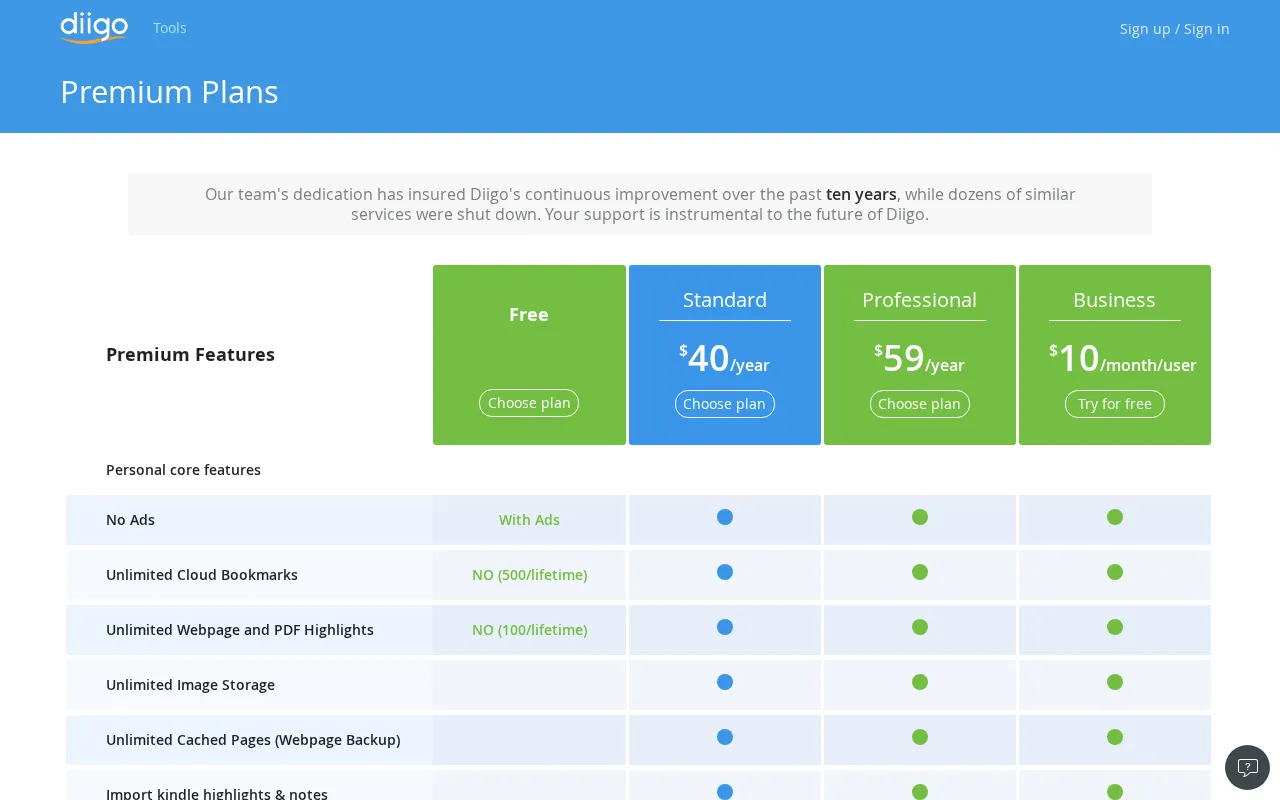
Task: Select the Business plan heading
Action: point(1115,300)
